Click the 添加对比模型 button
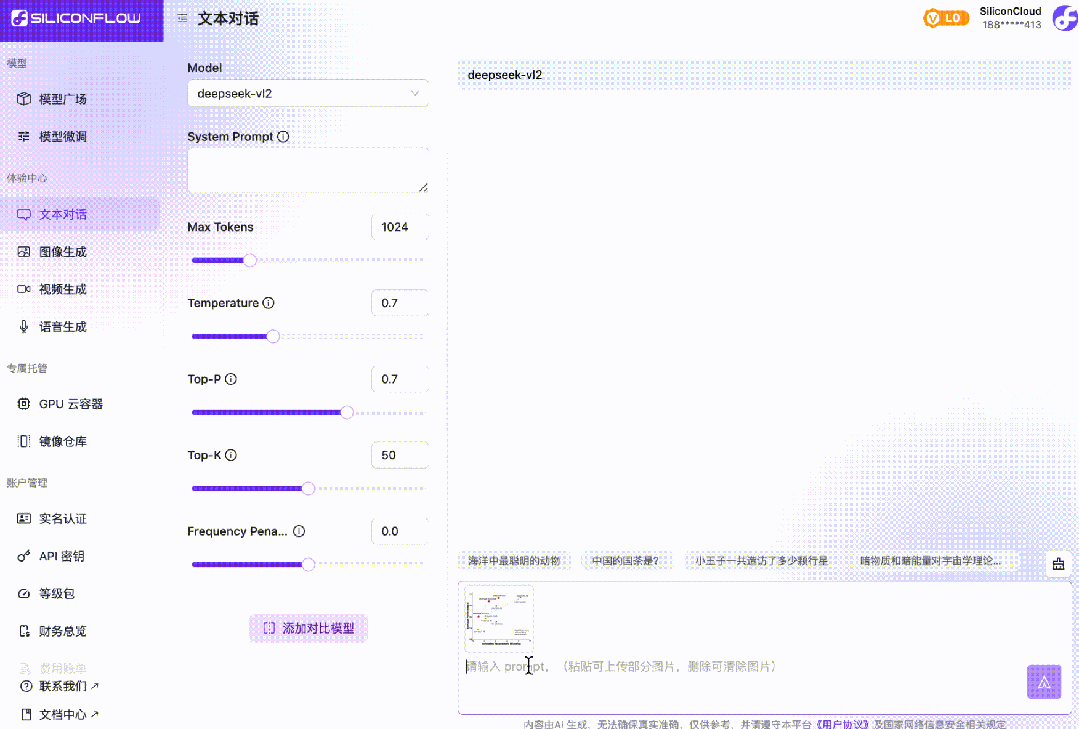 308,628
